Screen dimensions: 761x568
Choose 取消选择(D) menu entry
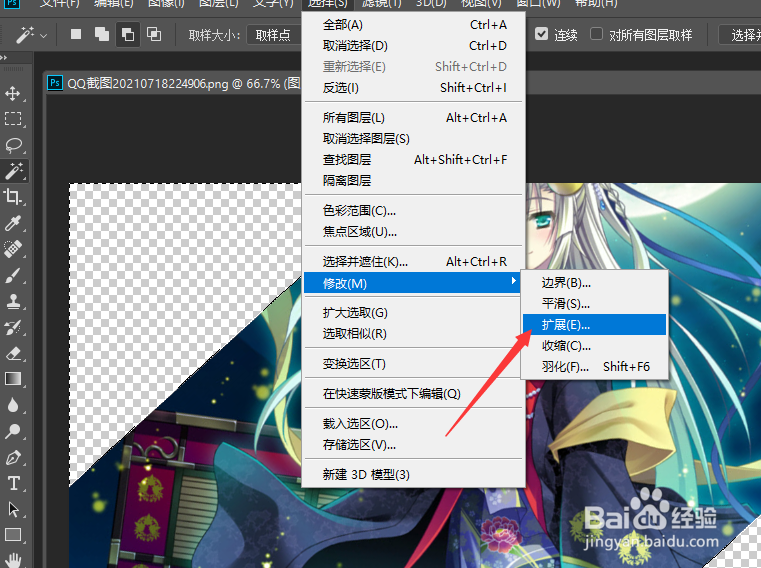point(414,46)
